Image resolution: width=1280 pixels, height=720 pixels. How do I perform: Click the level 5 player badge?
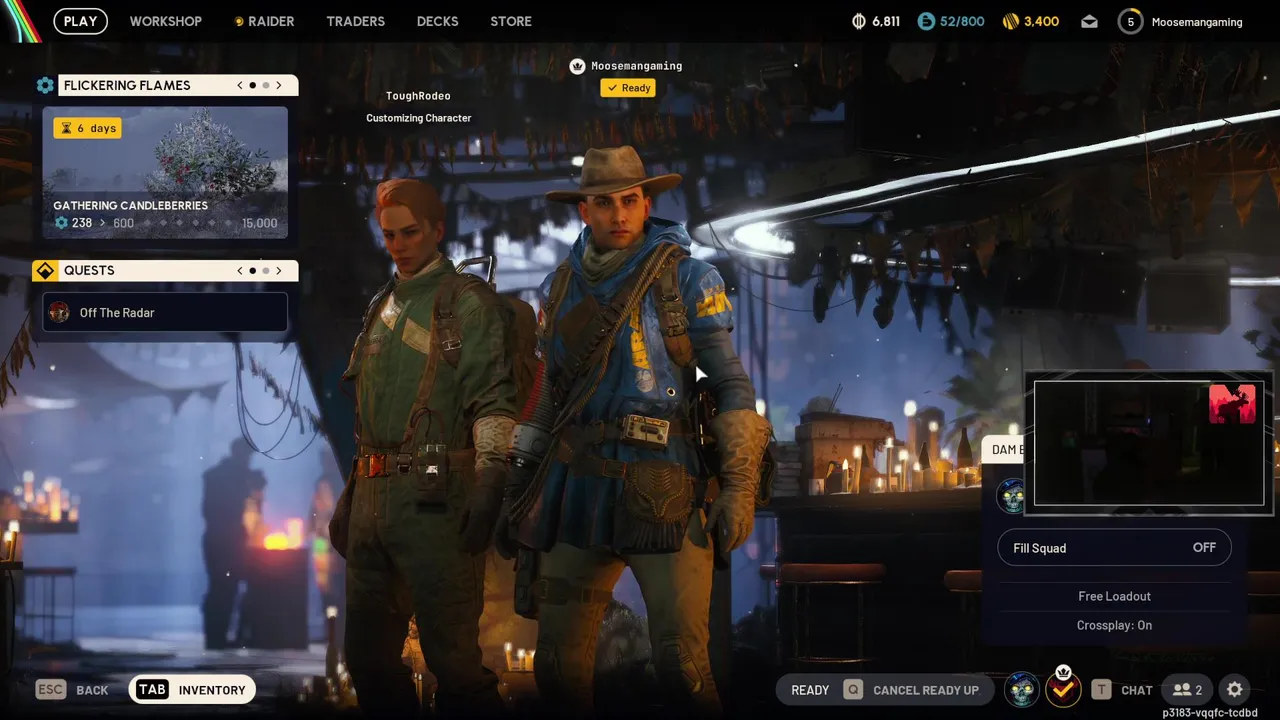[1130, 21]
